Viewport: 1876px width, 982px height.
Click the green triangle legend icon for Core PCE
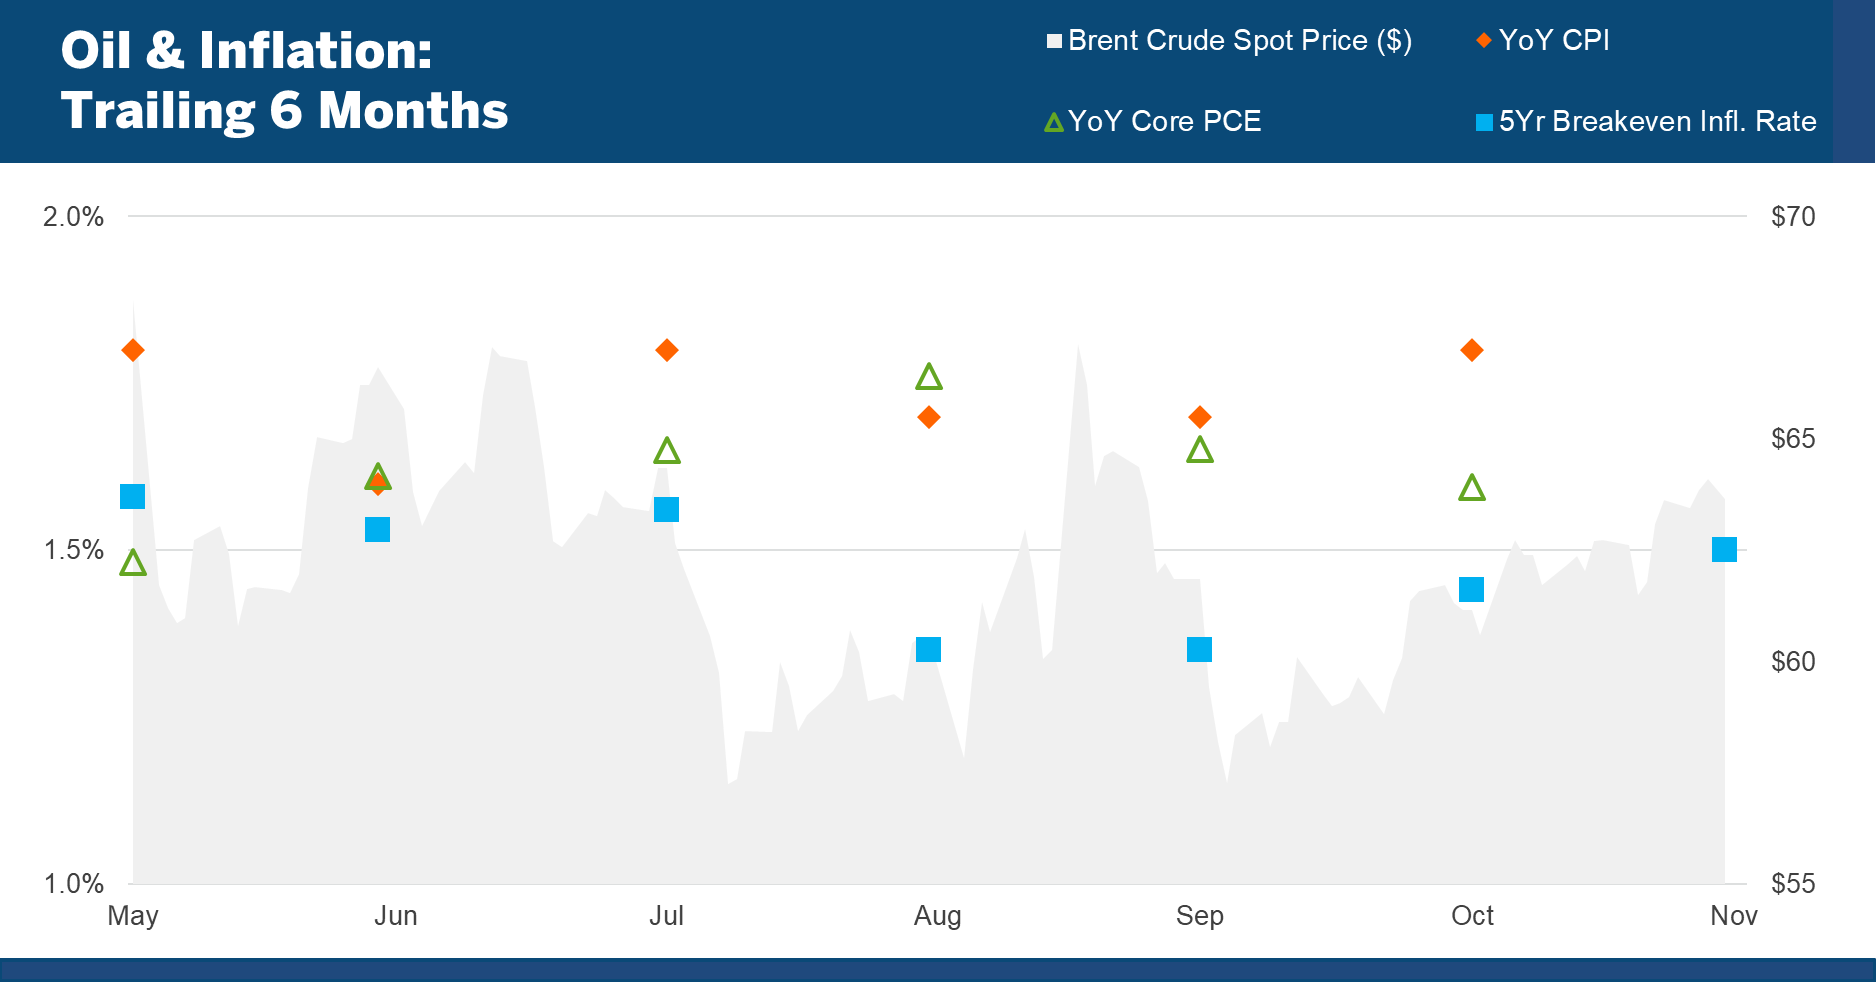coord(1053,122)
